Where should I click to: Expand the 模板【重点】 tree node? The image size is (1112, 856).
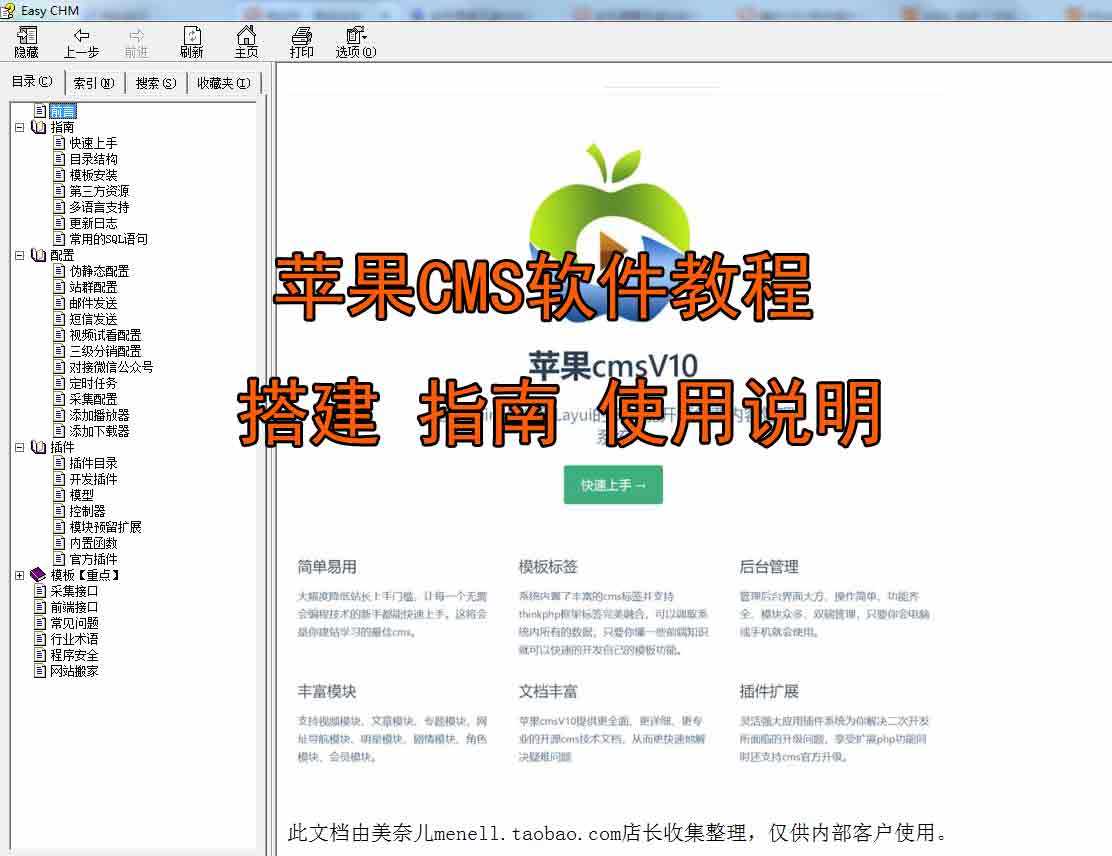click(20, 575)
